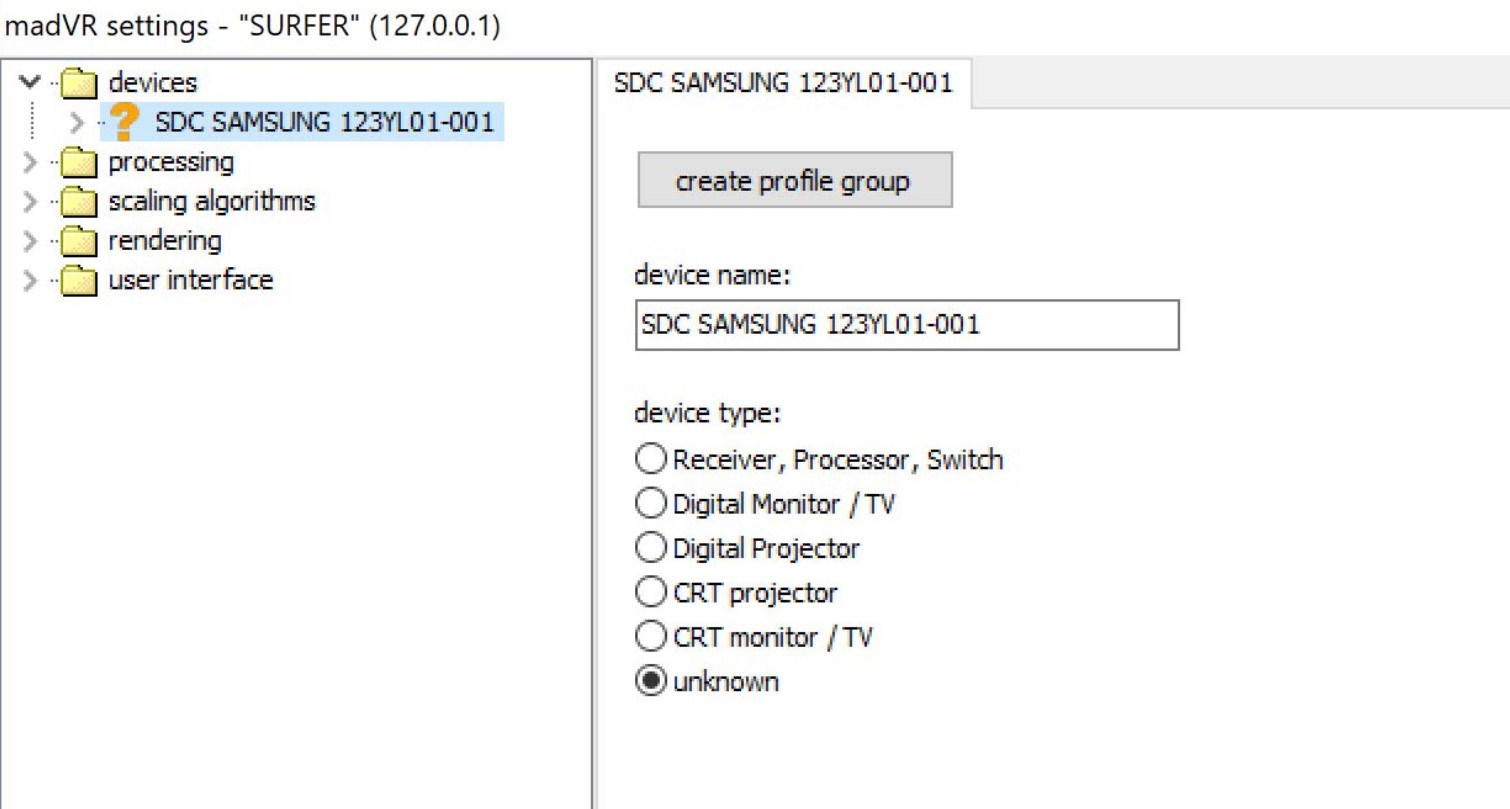This screenshot has width=1510, height=809.
Task: Click the rendering folder icon
Action: (78, 242)
